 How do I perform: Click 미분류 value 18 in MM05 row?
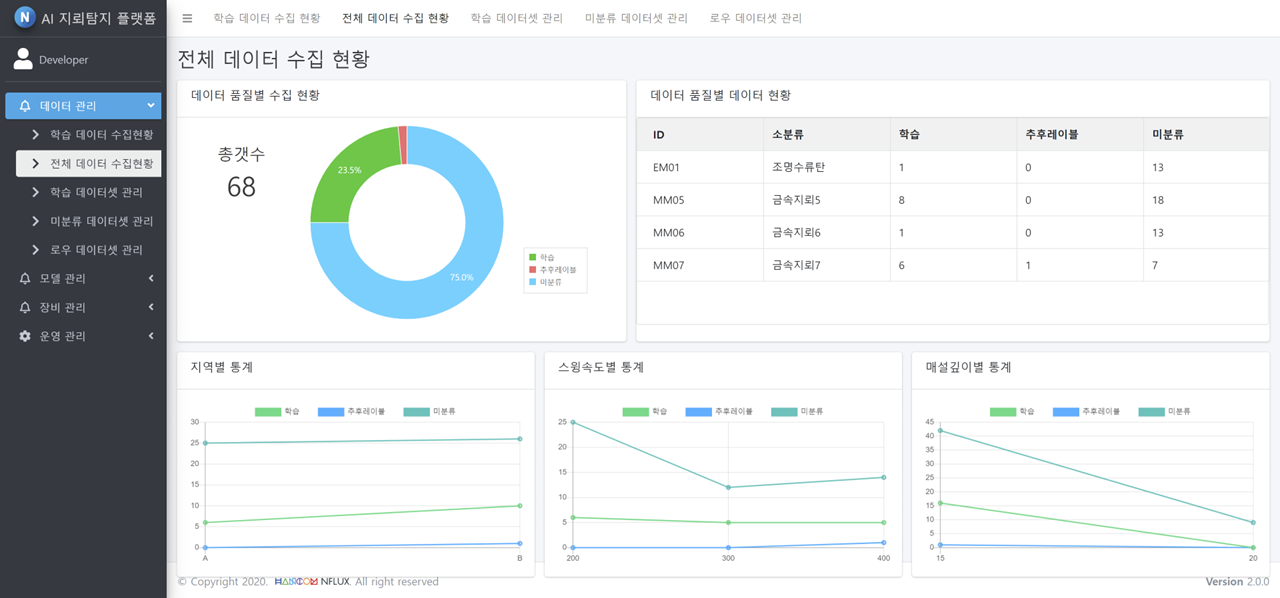click(1206, 200)
